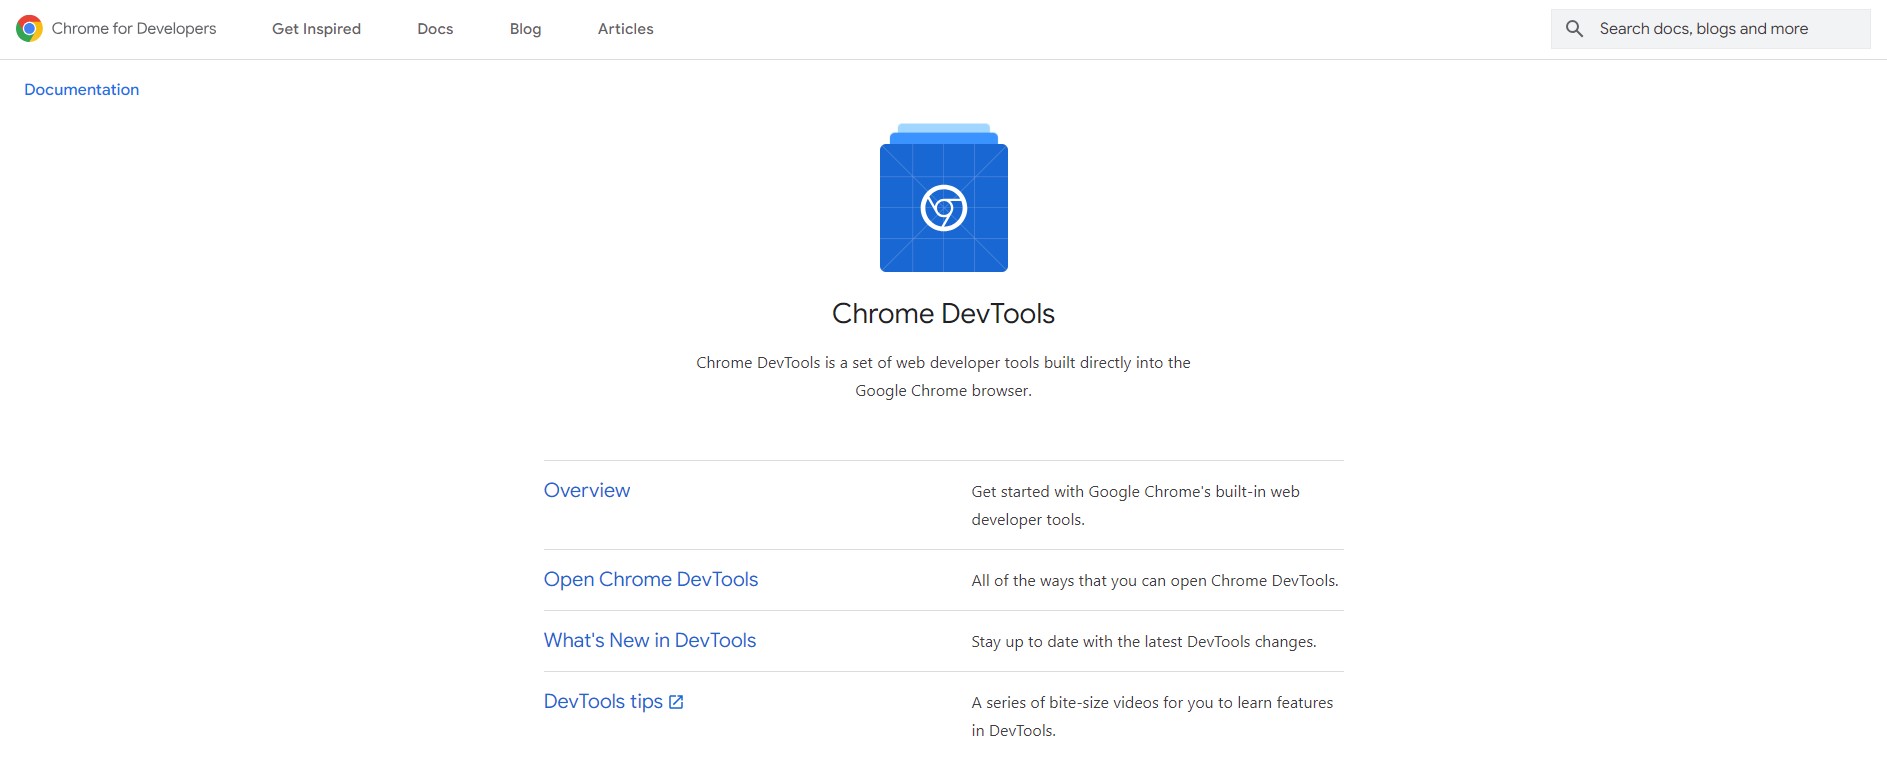
Task: Open the Docs navigation item
Action: pyautogui.click(x=435, y=29)
